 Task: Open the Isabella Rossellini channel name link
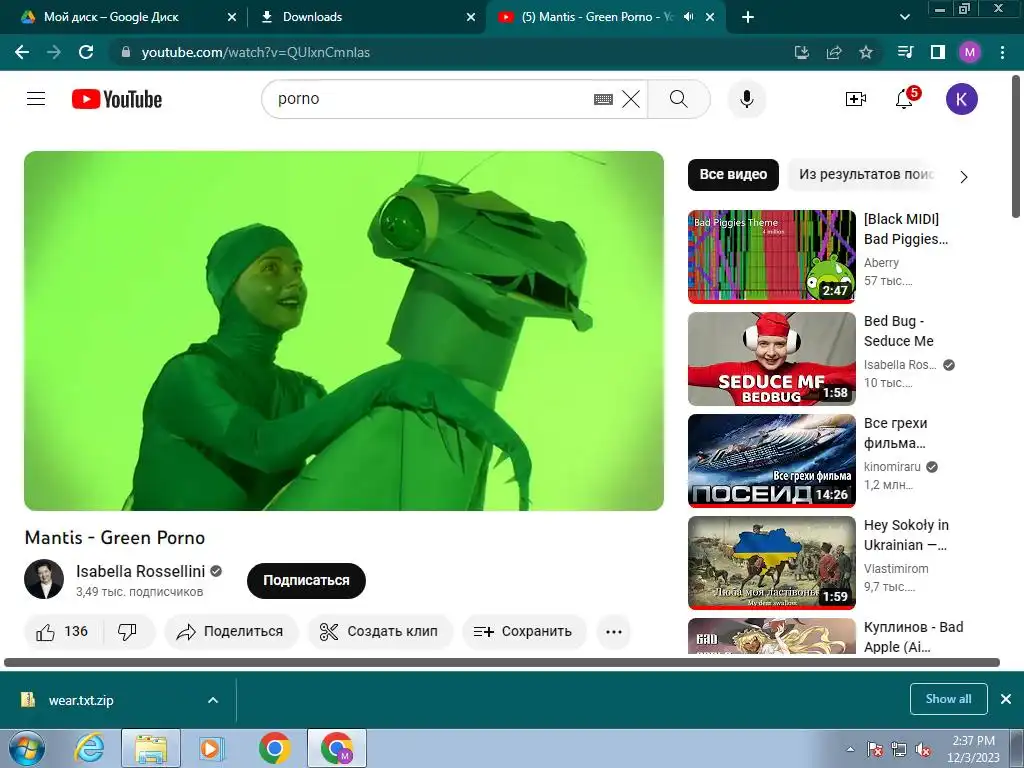pos(140,571)
